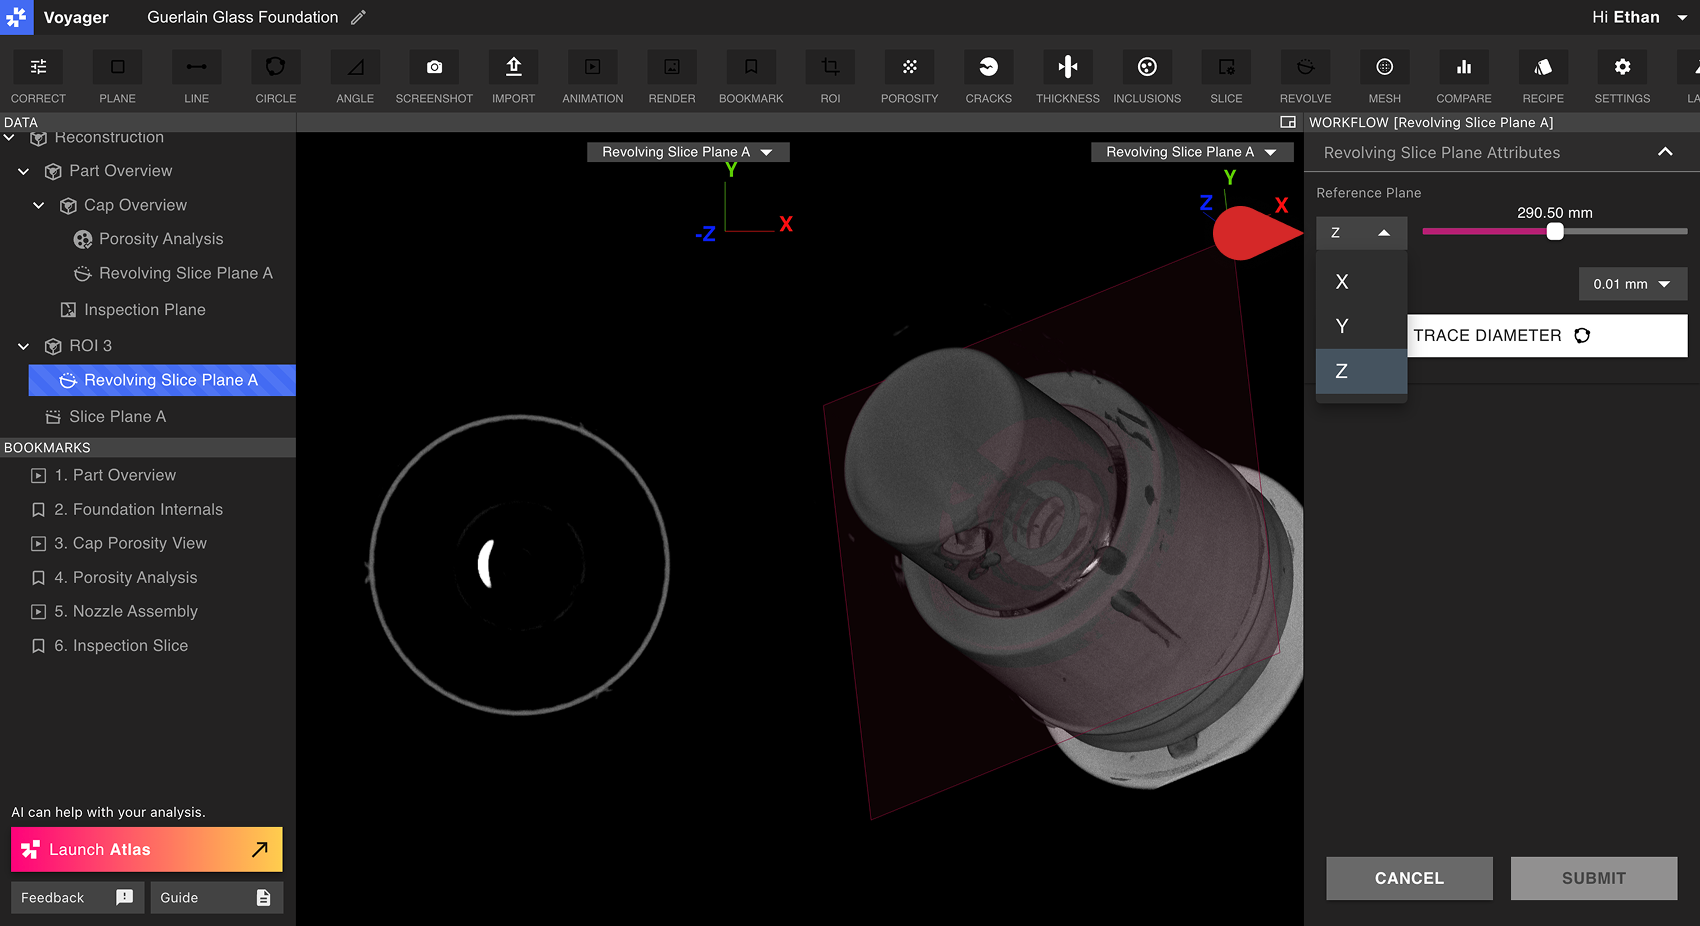Choose Z in the reference plane list

[1361, 371]
